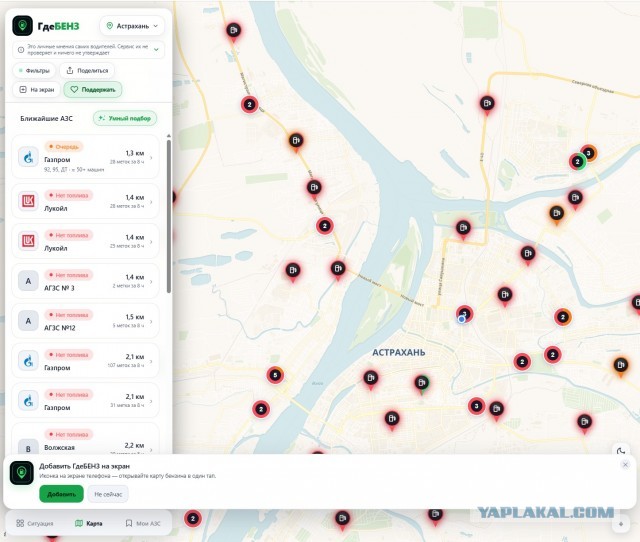Click the 5 cluster marker
Image resolution: width=640 pixels, height=542 pixels.
pos(275,375)
